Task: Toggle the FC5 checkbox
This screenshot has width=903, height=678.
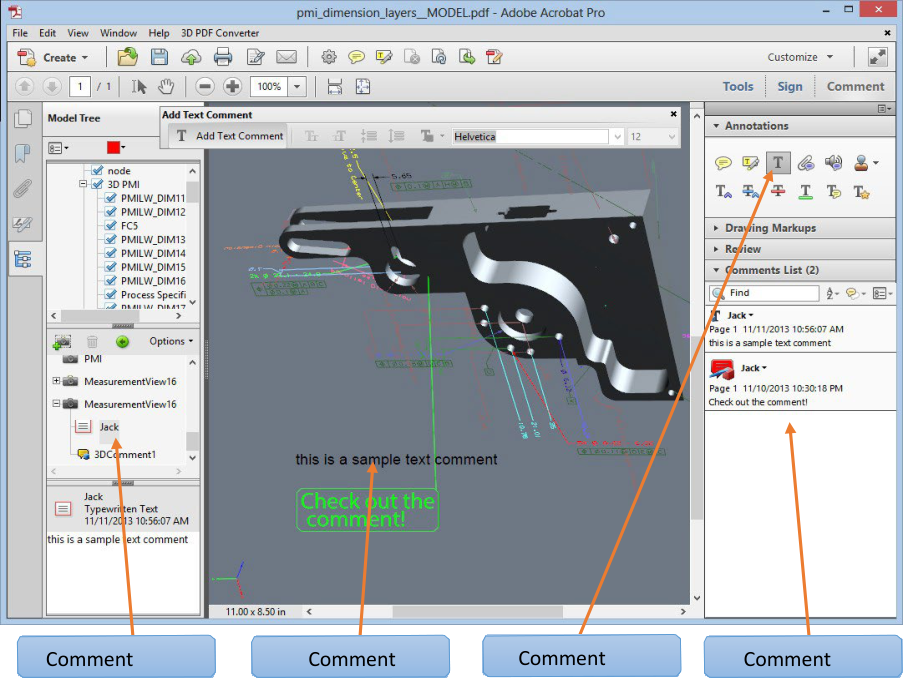Action: 111,226
